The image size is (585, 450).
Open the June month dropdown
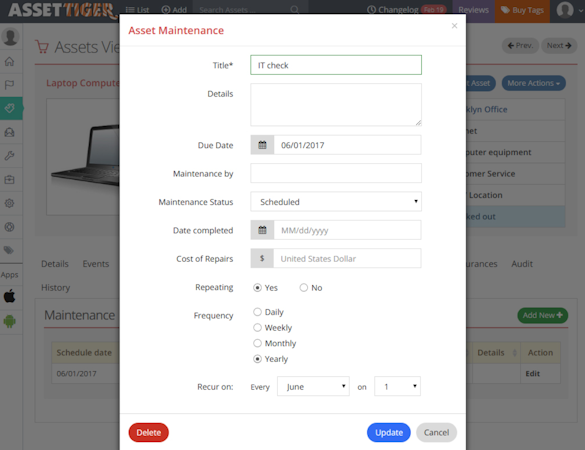(x=313, y=387)
